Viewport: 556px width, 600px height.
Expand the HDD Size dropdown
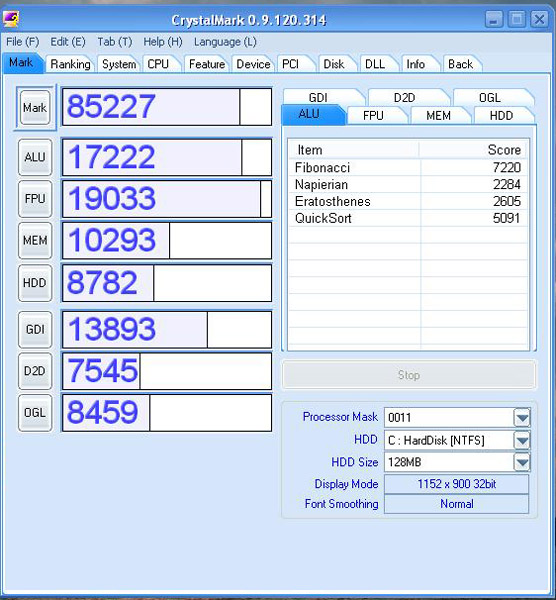pyautogui.click(x=522, y=462)
